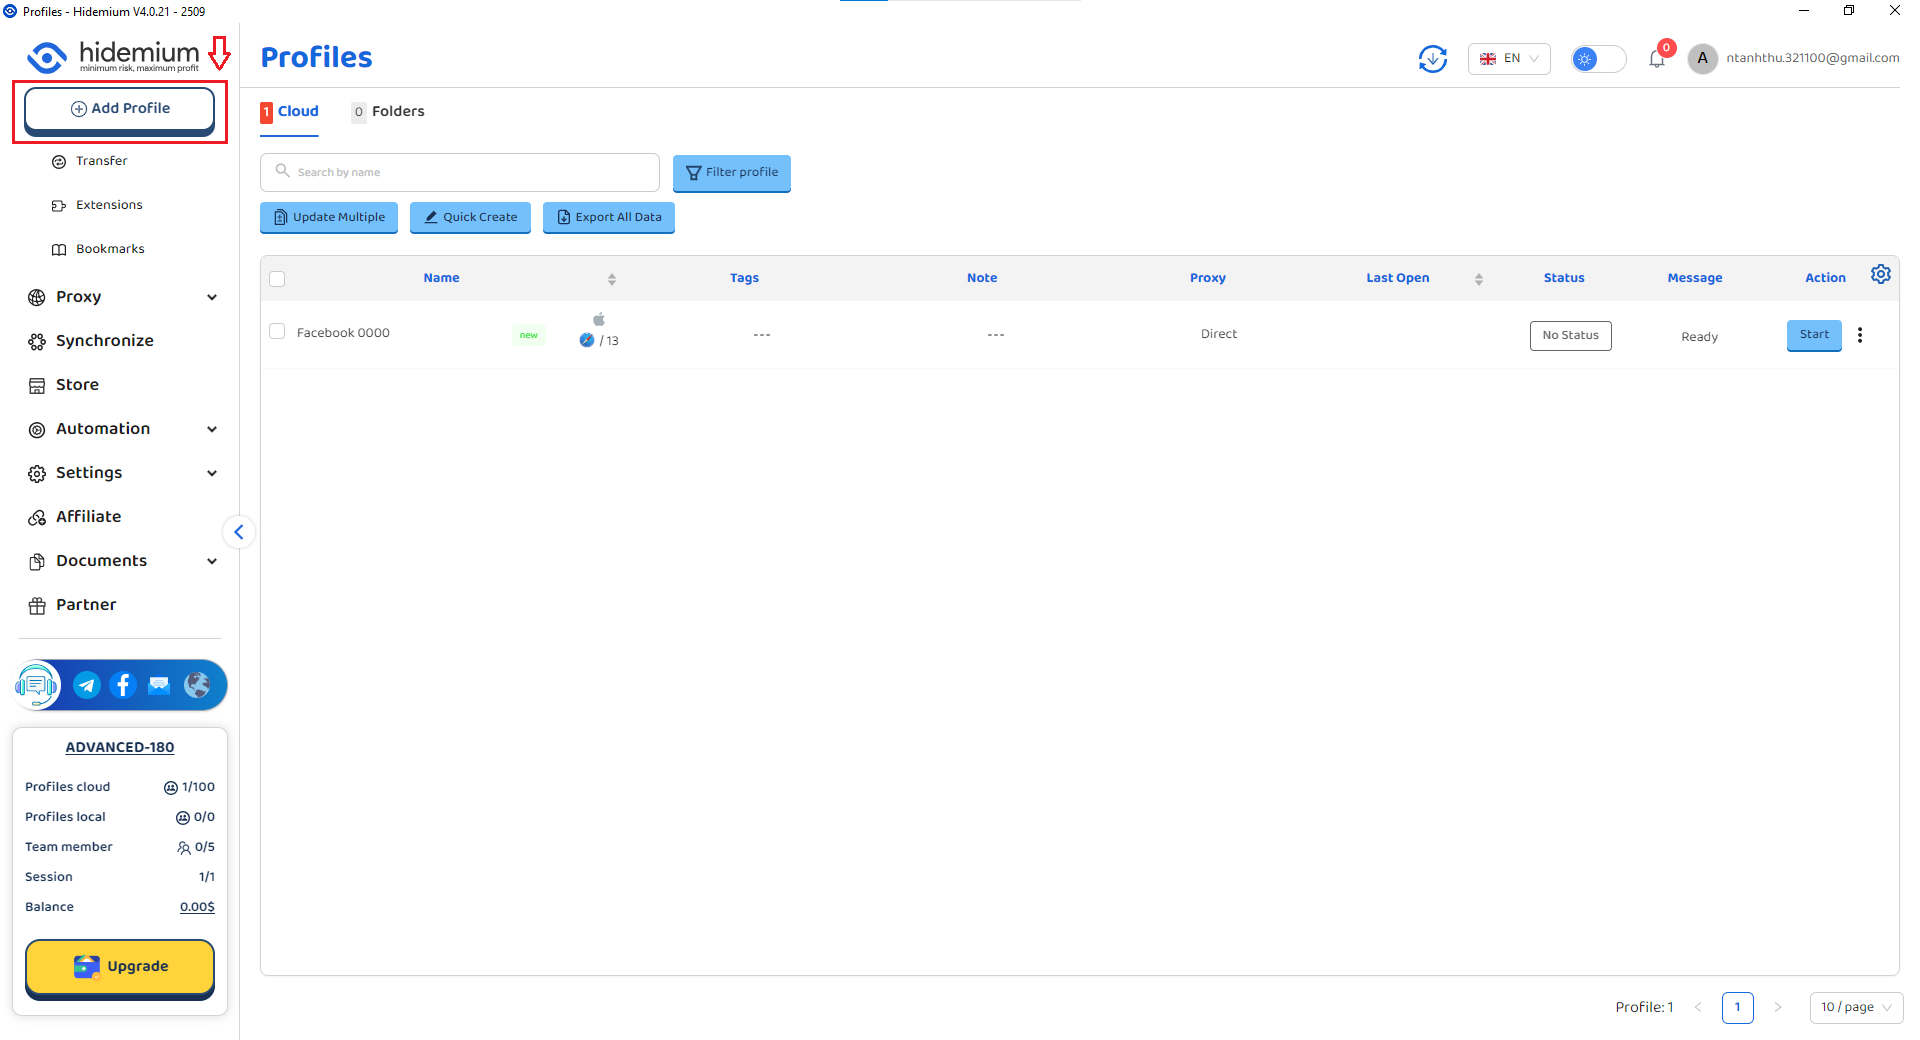Click the cloud sync refresh icon
The height and width of the screenshot is (1040, 1920).
[1432, 59]
